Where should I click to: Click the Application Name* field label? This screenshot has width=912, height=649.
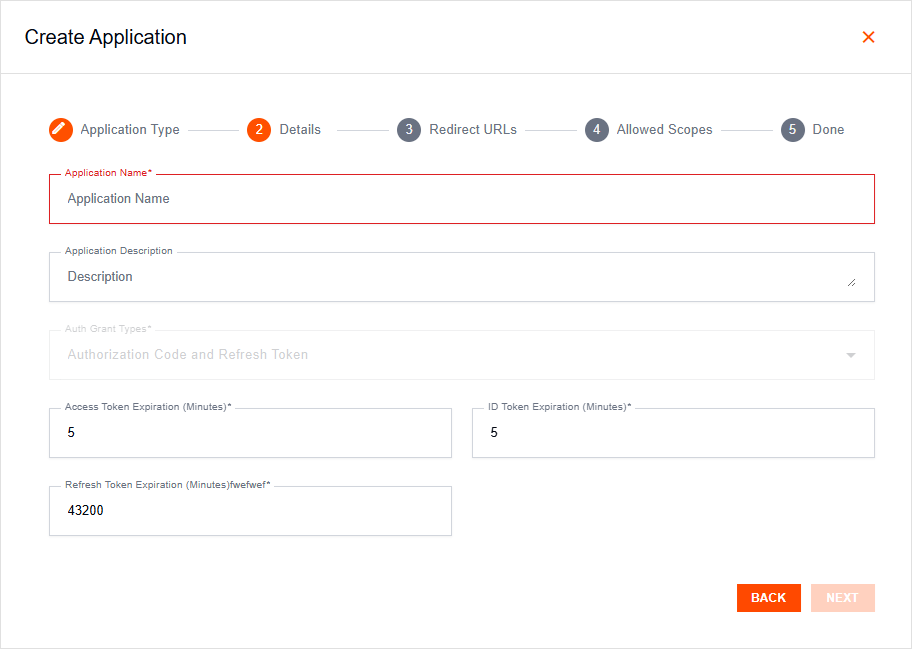(x=108, y=173)
